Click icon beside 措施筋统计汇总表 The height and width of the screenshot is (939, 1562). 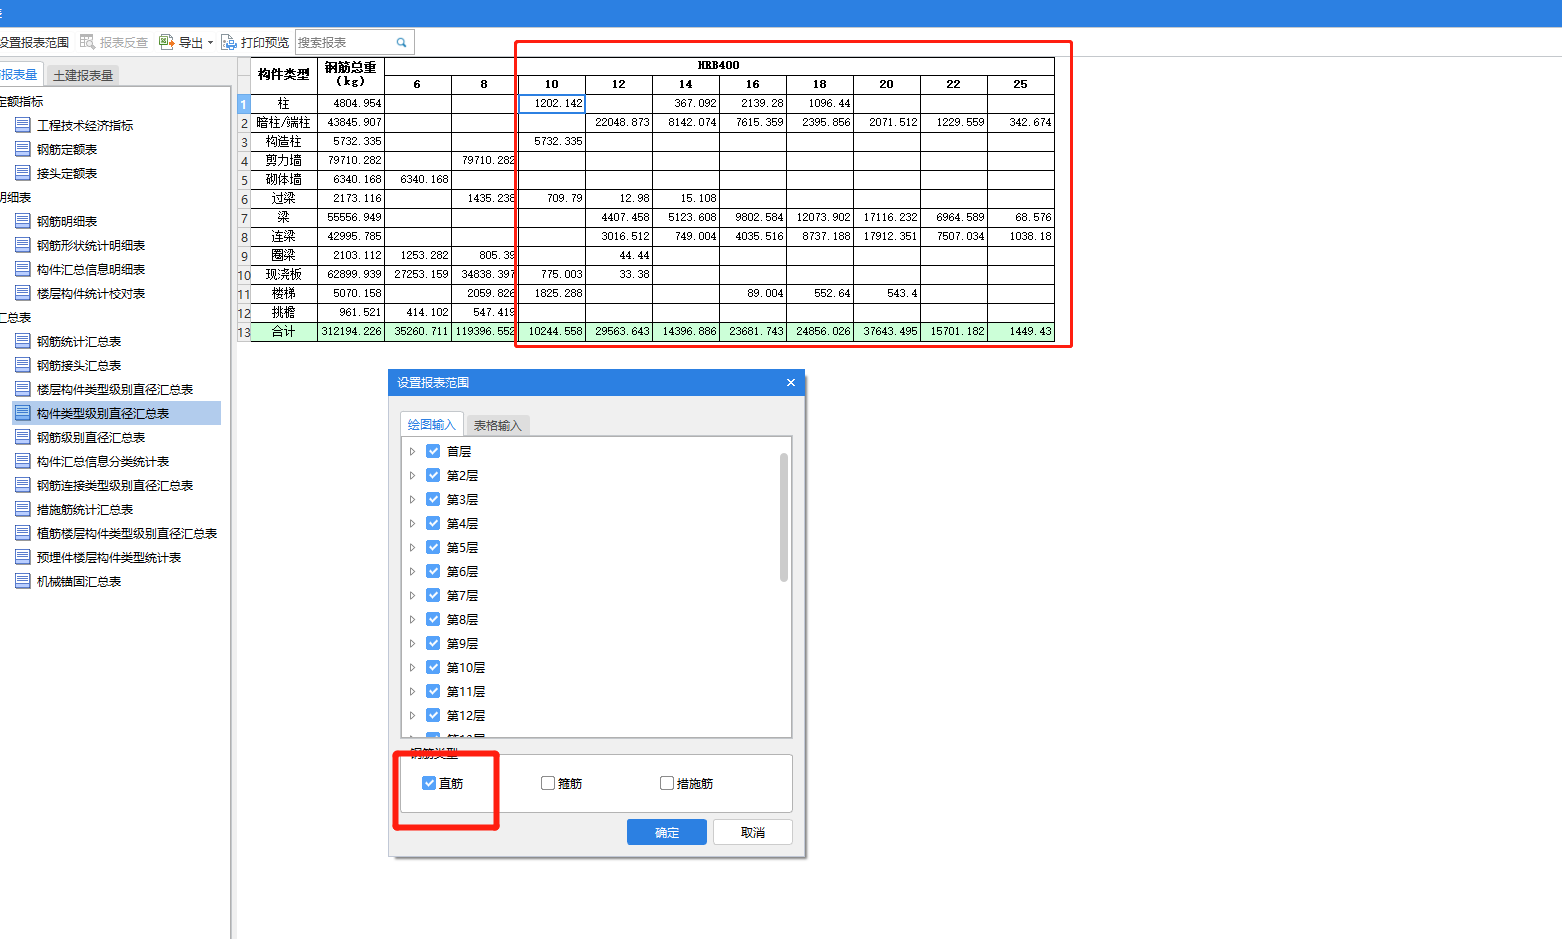tap(23, 509)
